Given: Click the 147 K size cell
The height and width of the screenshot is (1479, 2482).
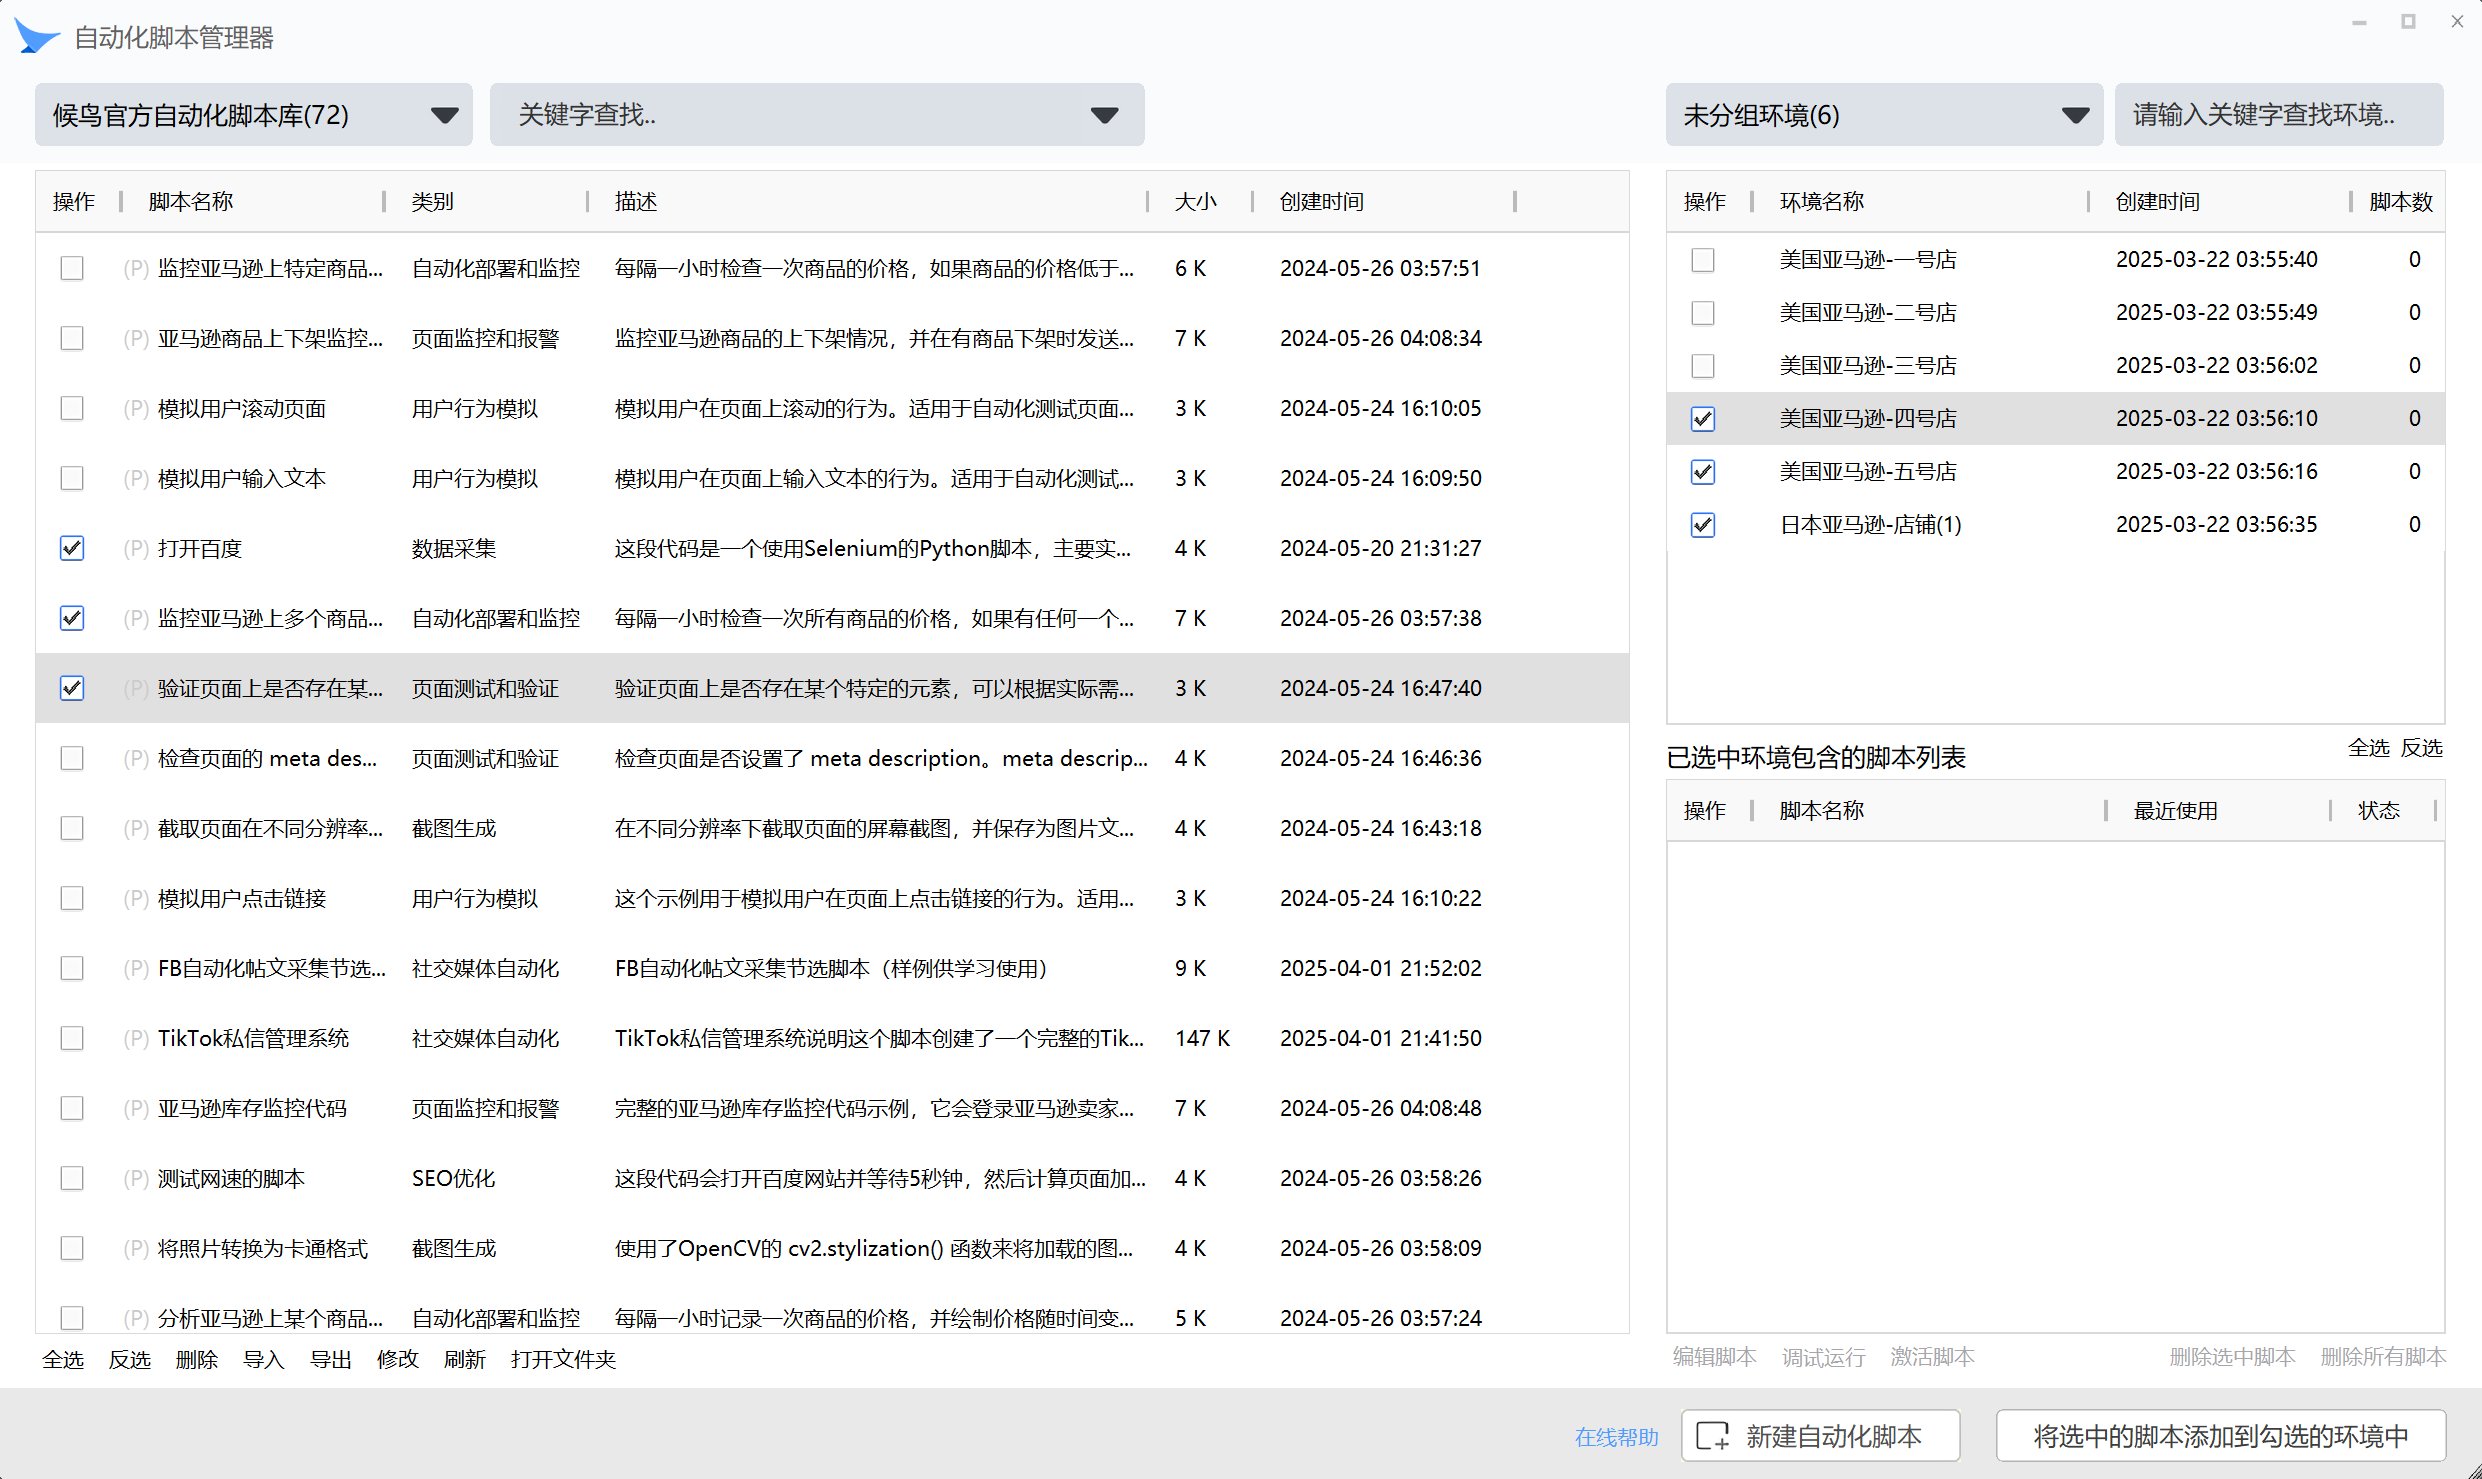Looking at the screenshot, I should [x=1202, y=1038].
